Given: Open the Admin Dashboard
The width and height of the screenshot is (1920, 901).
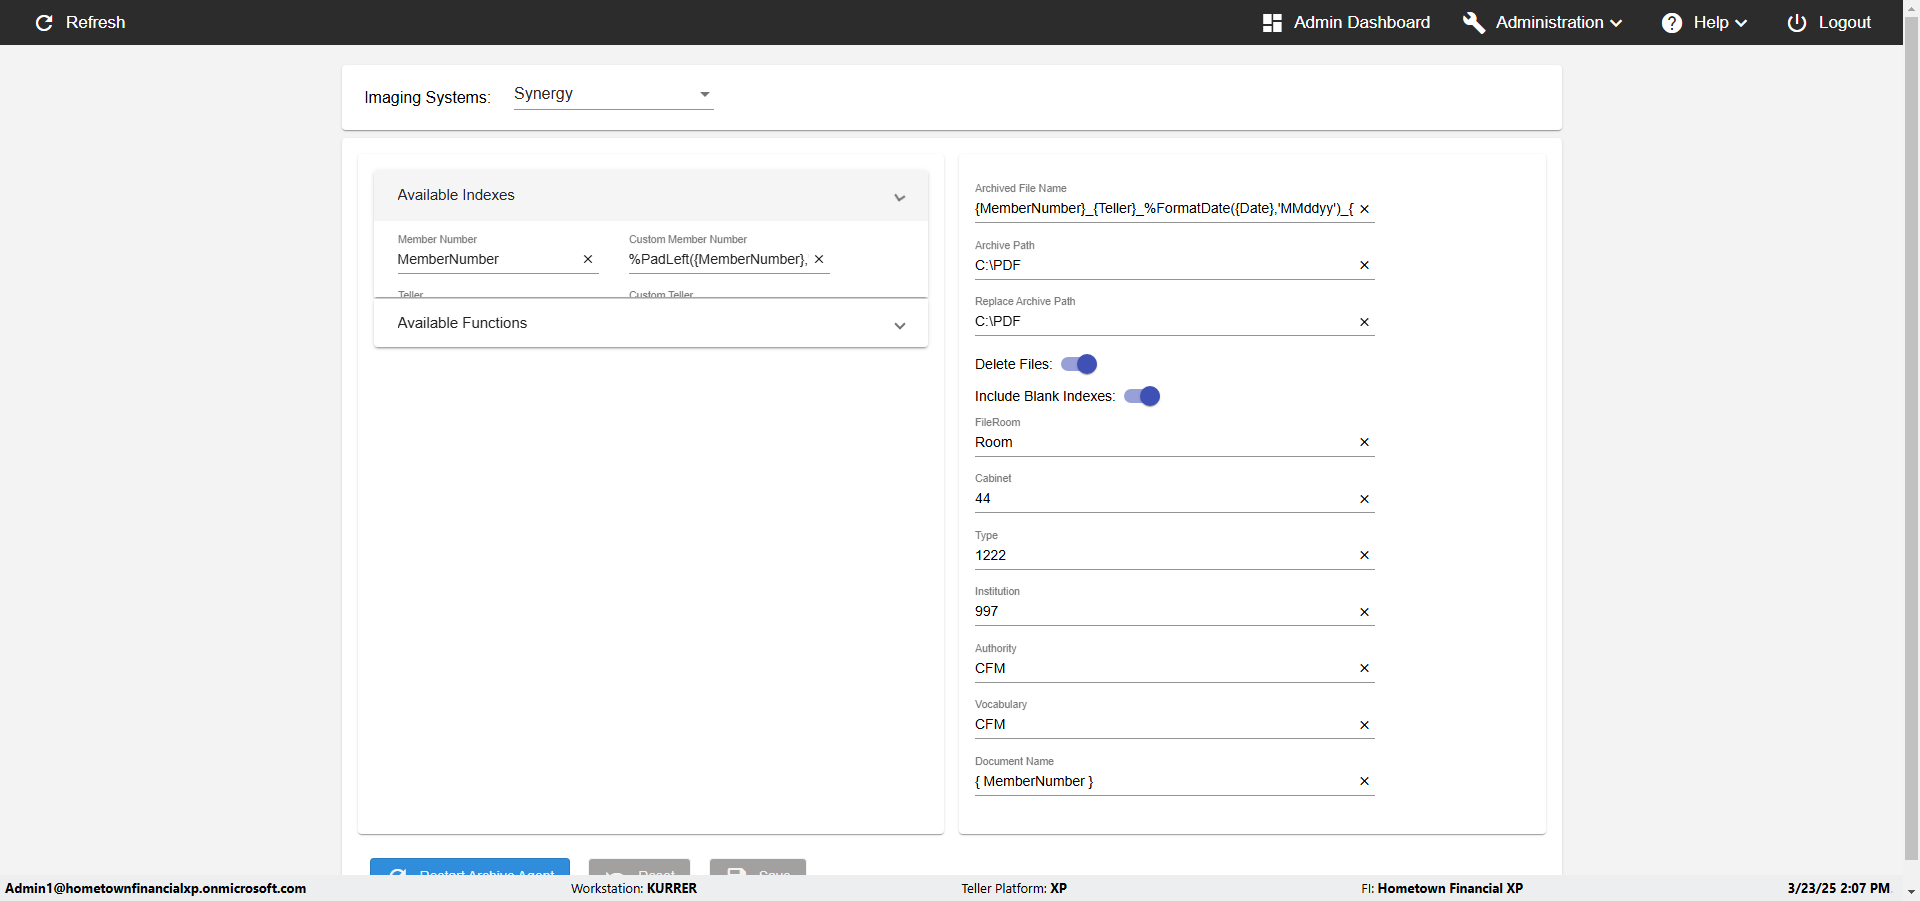Looking at the screenshot, I should 1346,23.
